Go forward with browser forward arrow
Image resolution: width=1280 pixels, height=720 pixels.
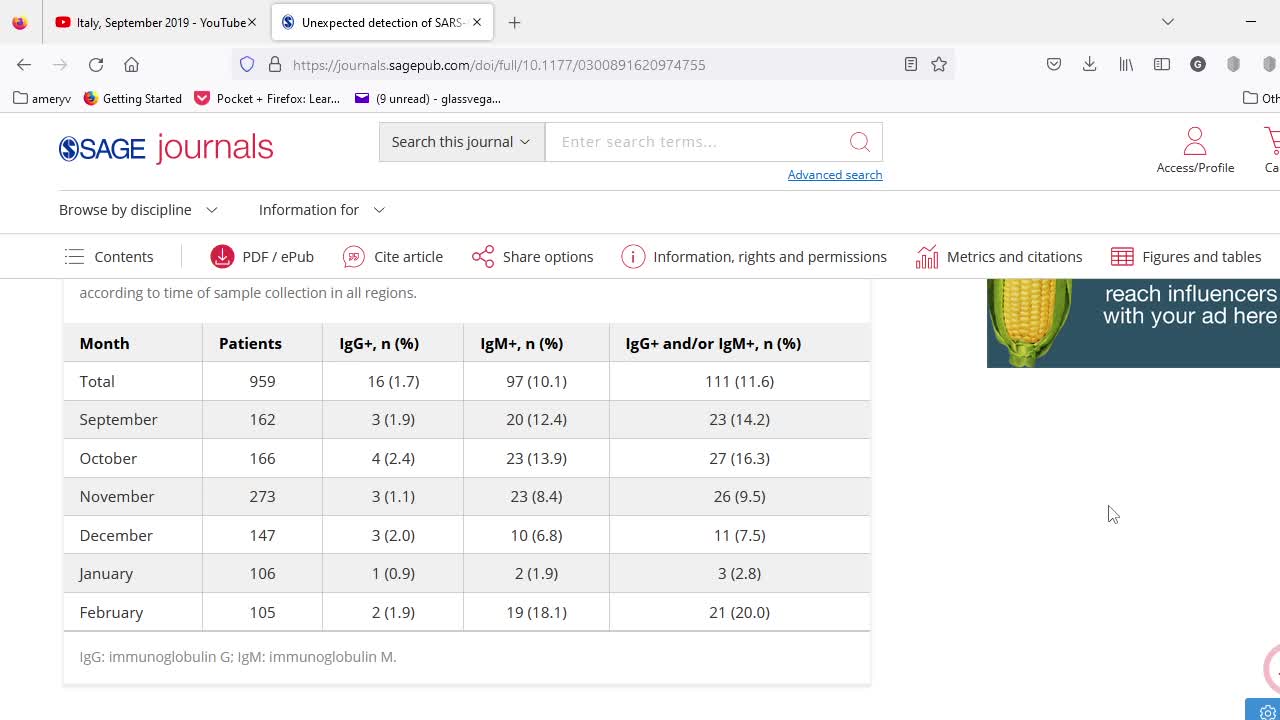pos(60,64)
